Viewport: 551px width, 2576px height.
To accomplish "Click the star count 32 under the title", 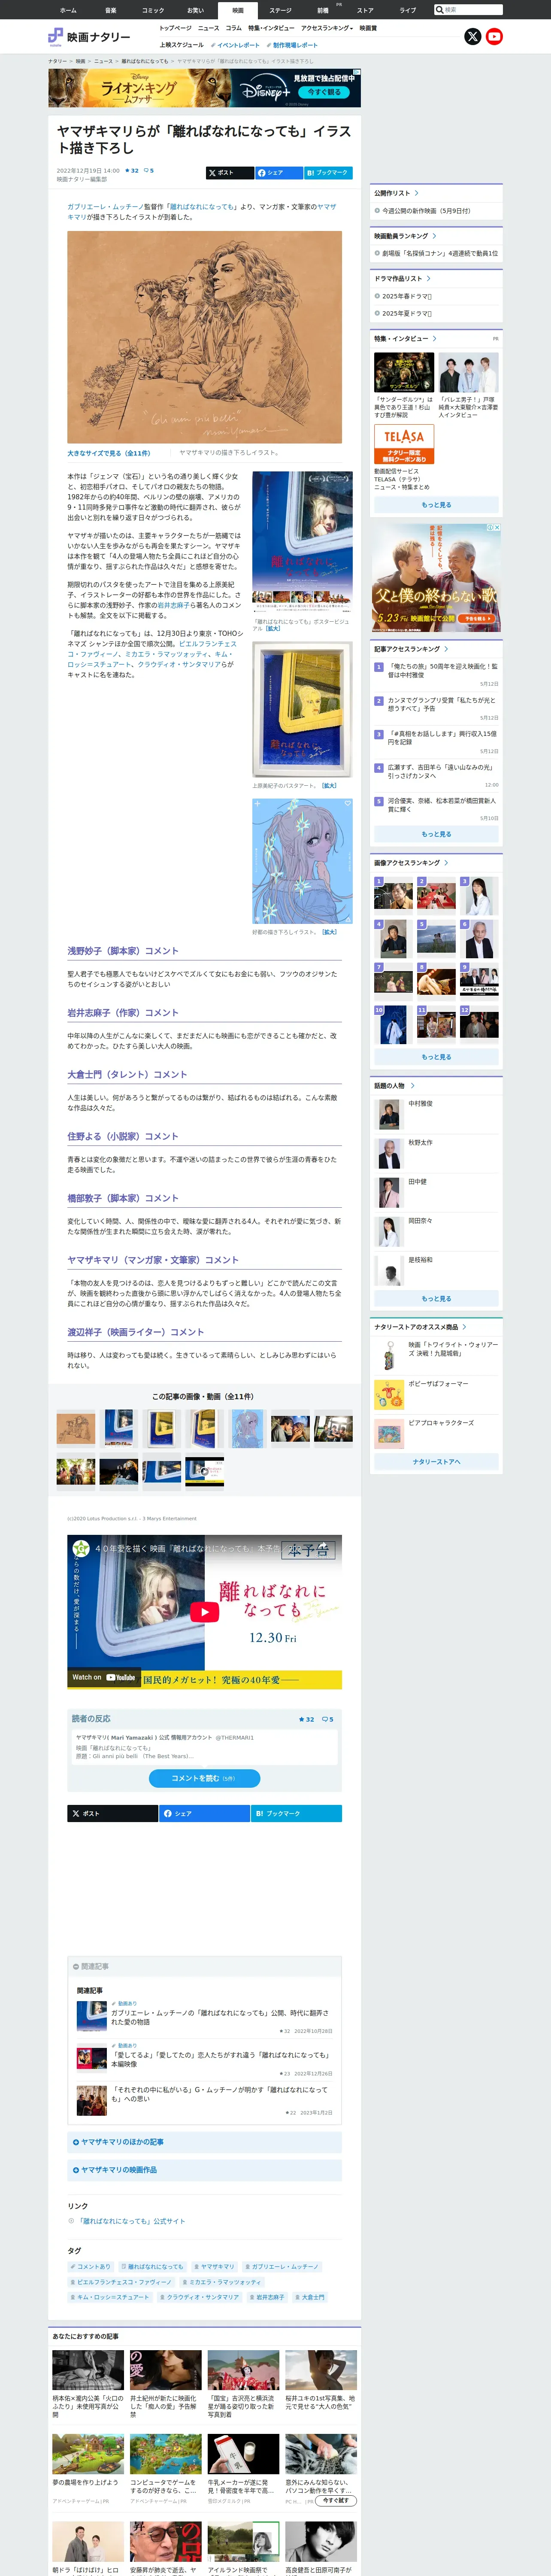I will 132,171.
